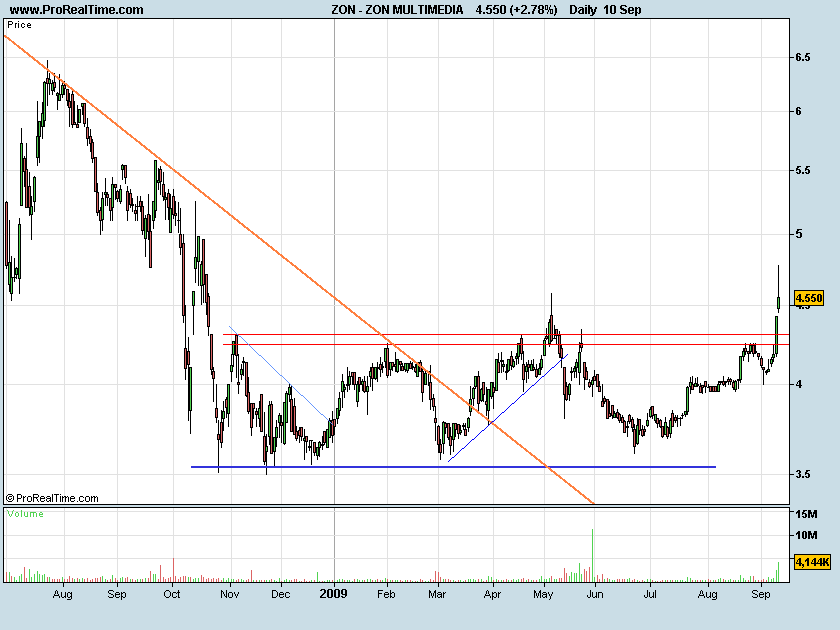Click the 2009 year label on time axis

tap(333, 594)
